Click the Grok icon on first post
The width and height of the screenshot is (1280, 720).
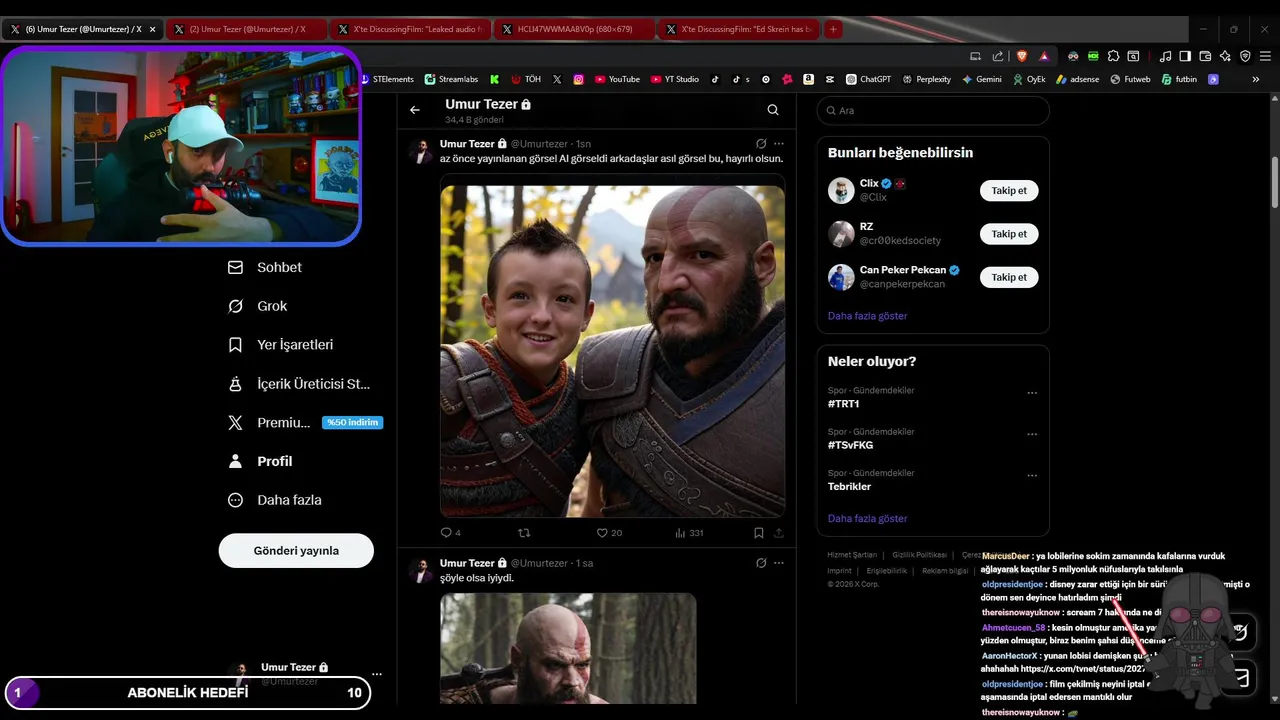coord(761,144)
